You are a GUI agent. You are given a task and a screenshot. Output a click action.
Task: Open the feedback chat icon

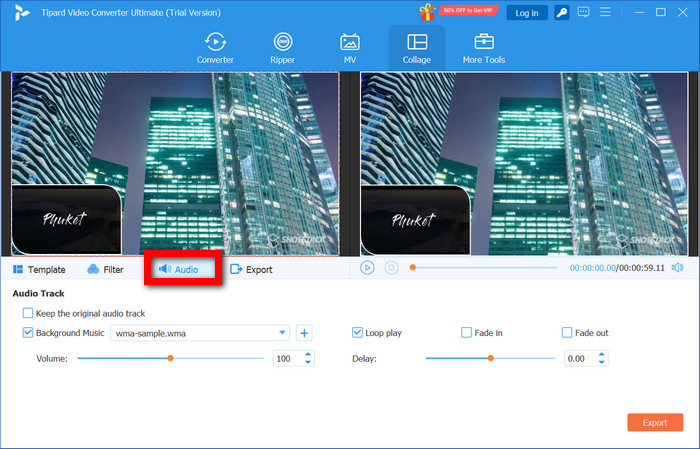click(585, 13)
